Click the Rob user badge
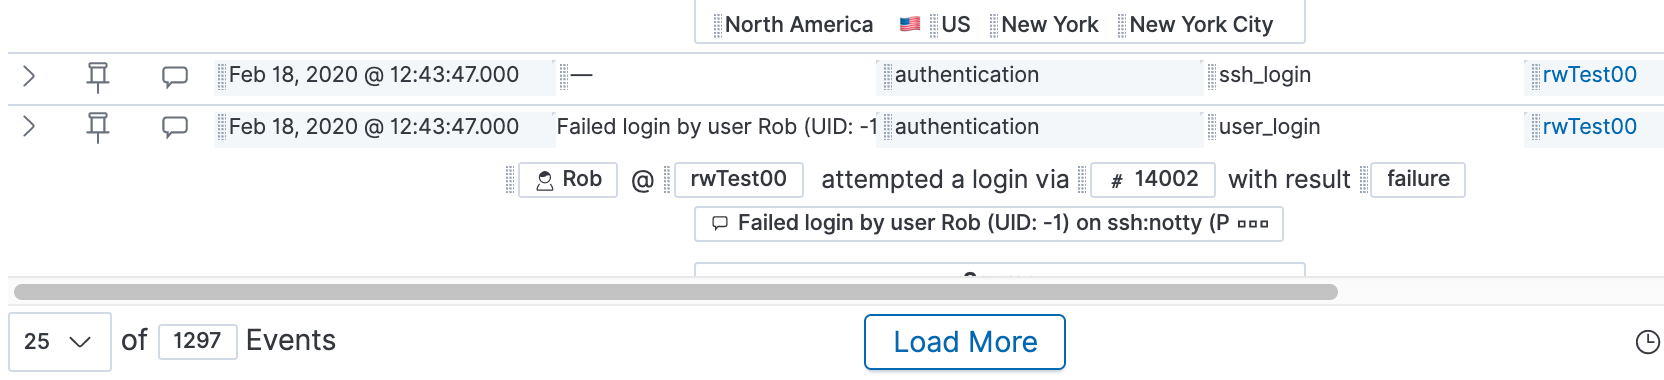Image resolution: width=1664 pixels, height=380 pixels. pos(568,180)
